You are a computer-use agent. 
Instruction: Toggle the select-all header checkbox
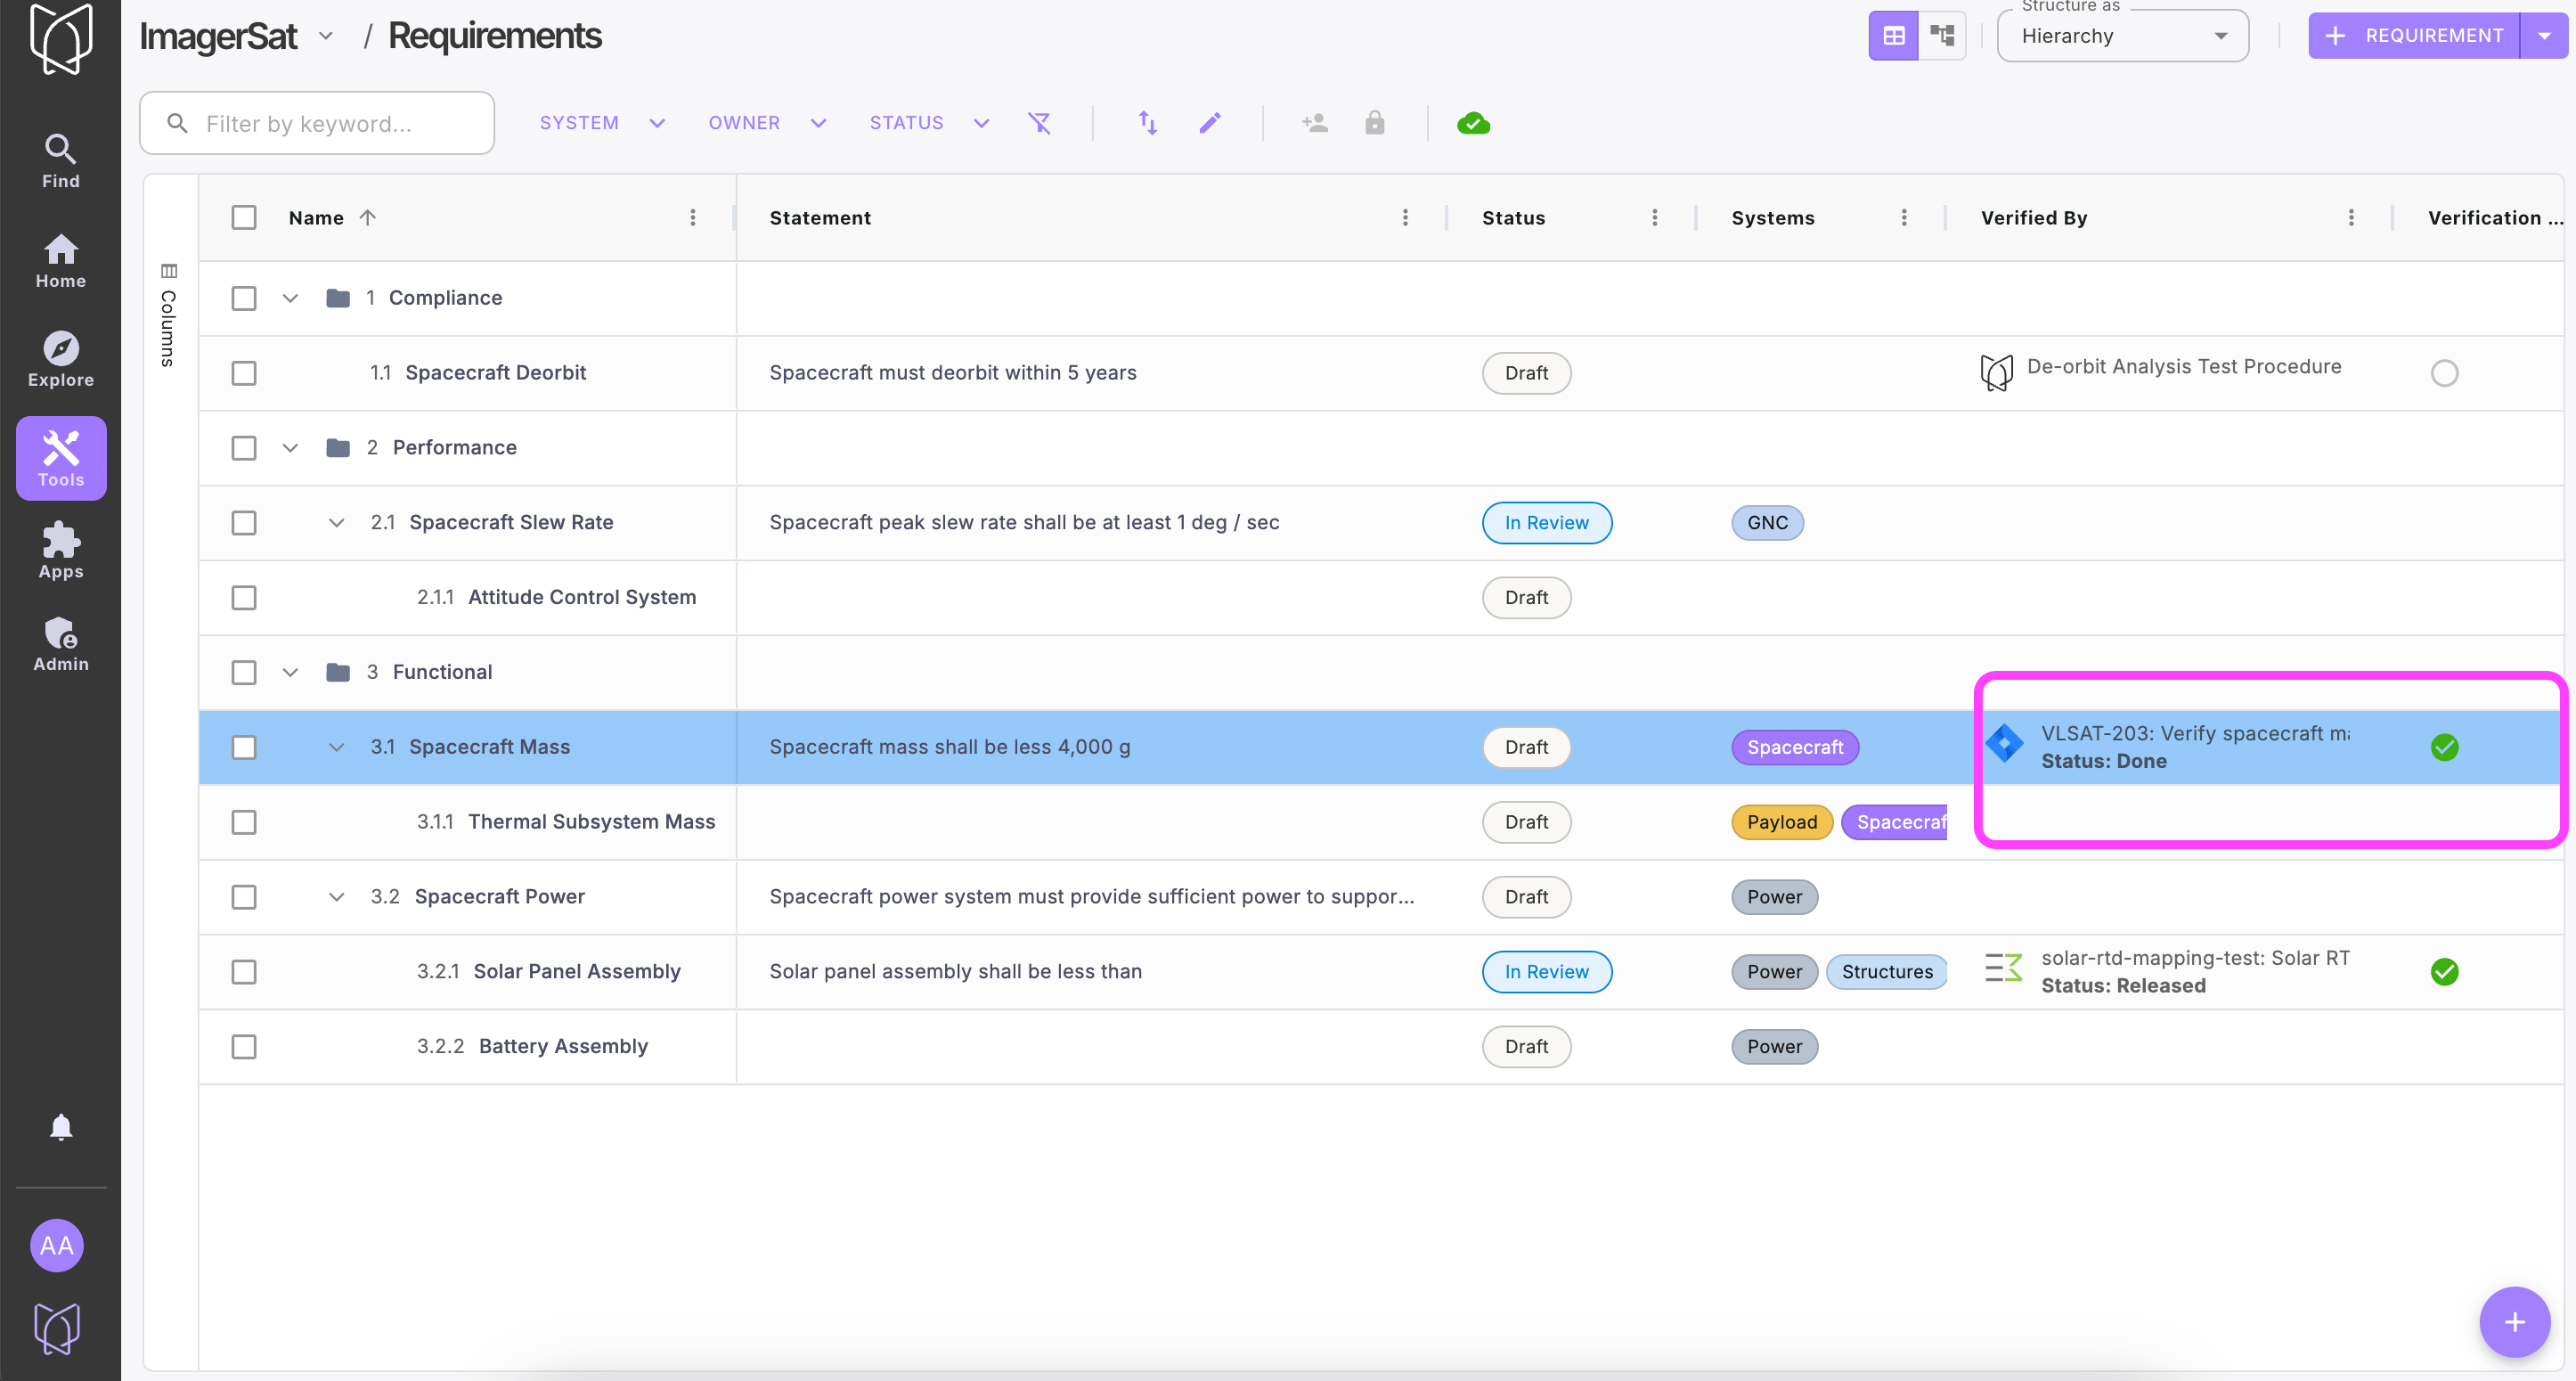click(244, 218)
